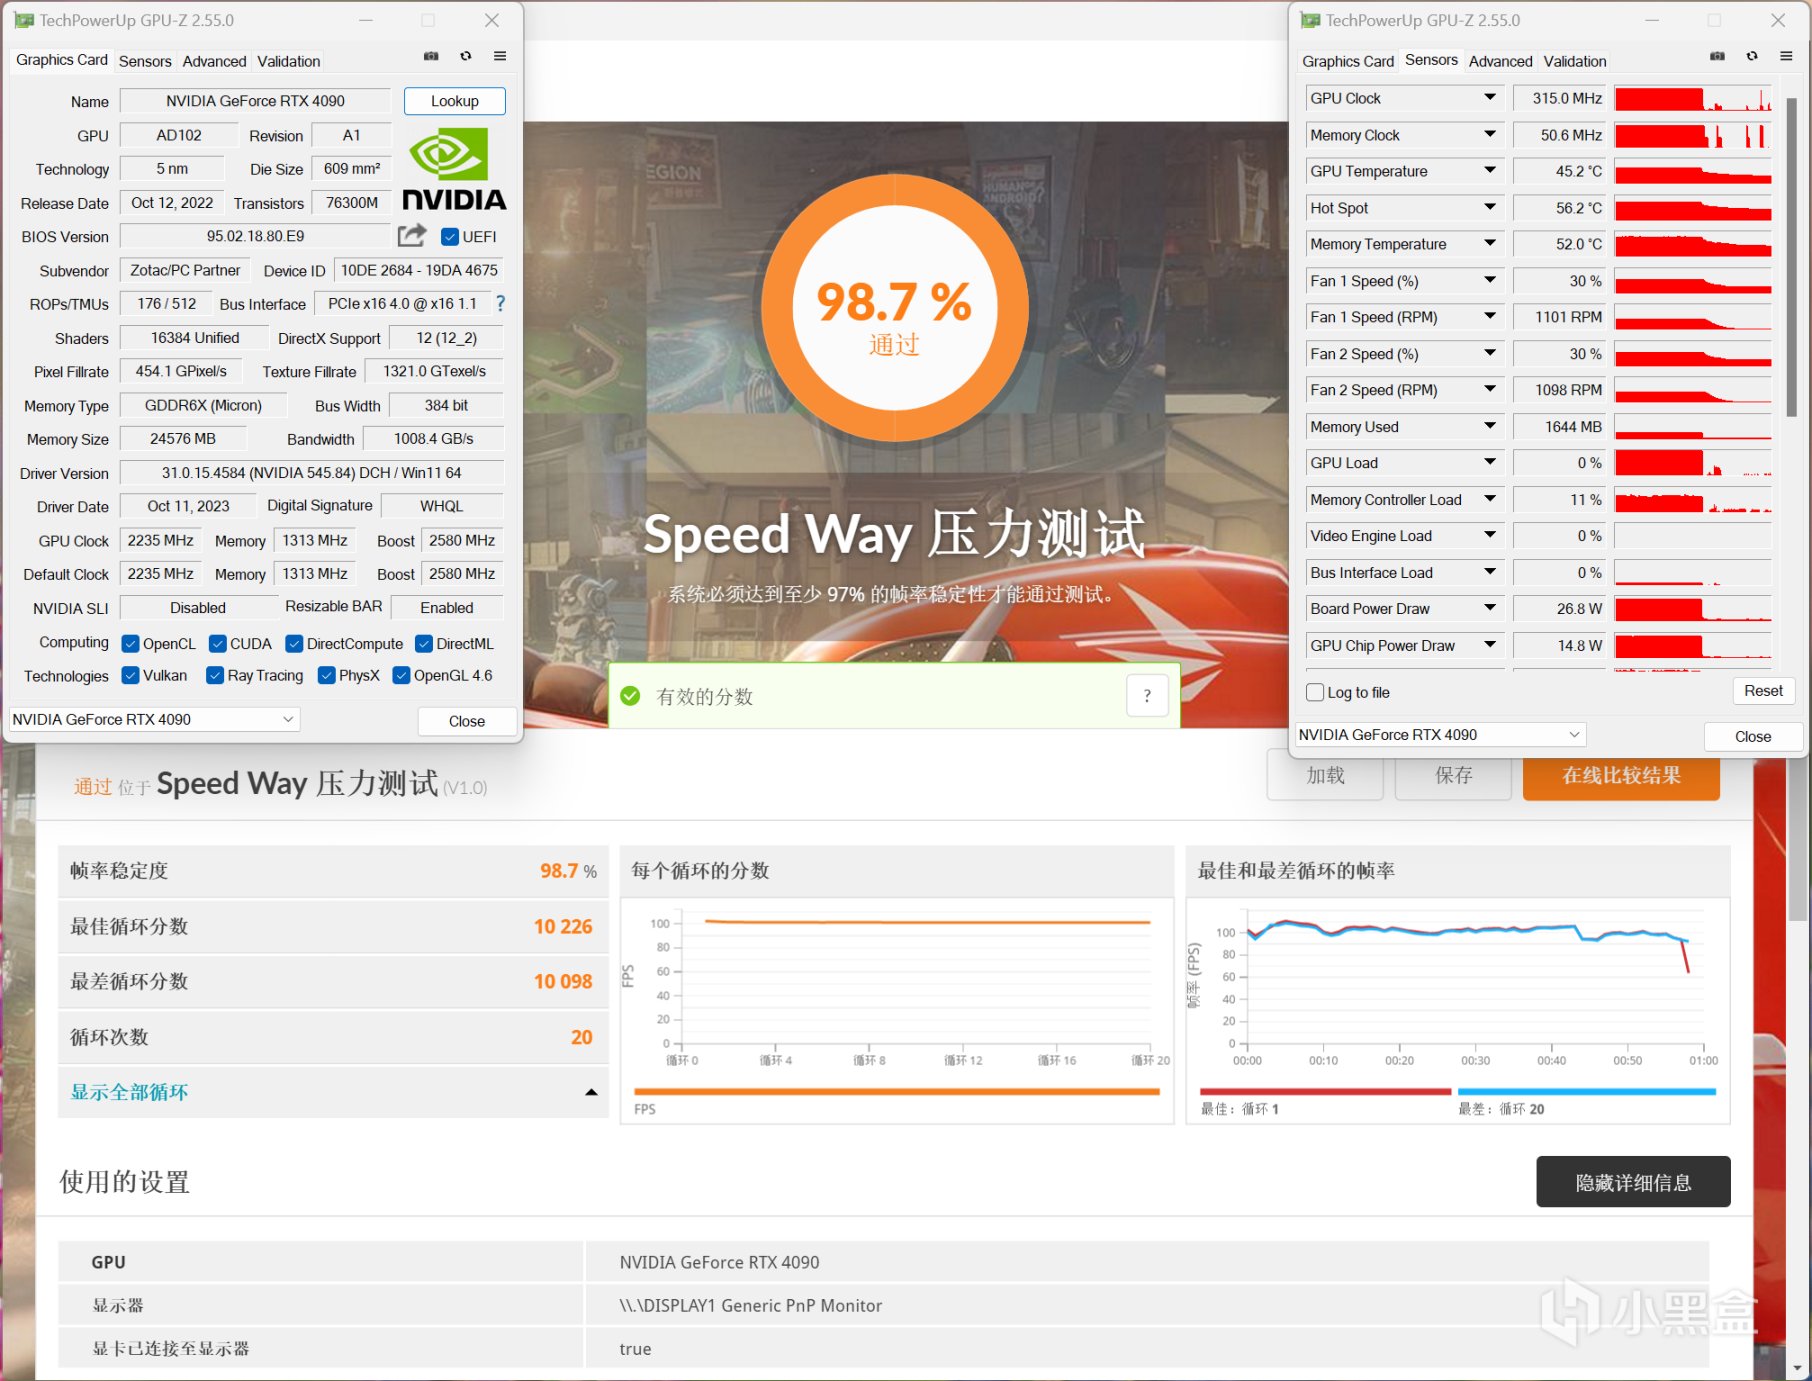1812x1381 pixels.
Task: Toggle the OpenCL checkbox
Action: [x=130, y=644]
